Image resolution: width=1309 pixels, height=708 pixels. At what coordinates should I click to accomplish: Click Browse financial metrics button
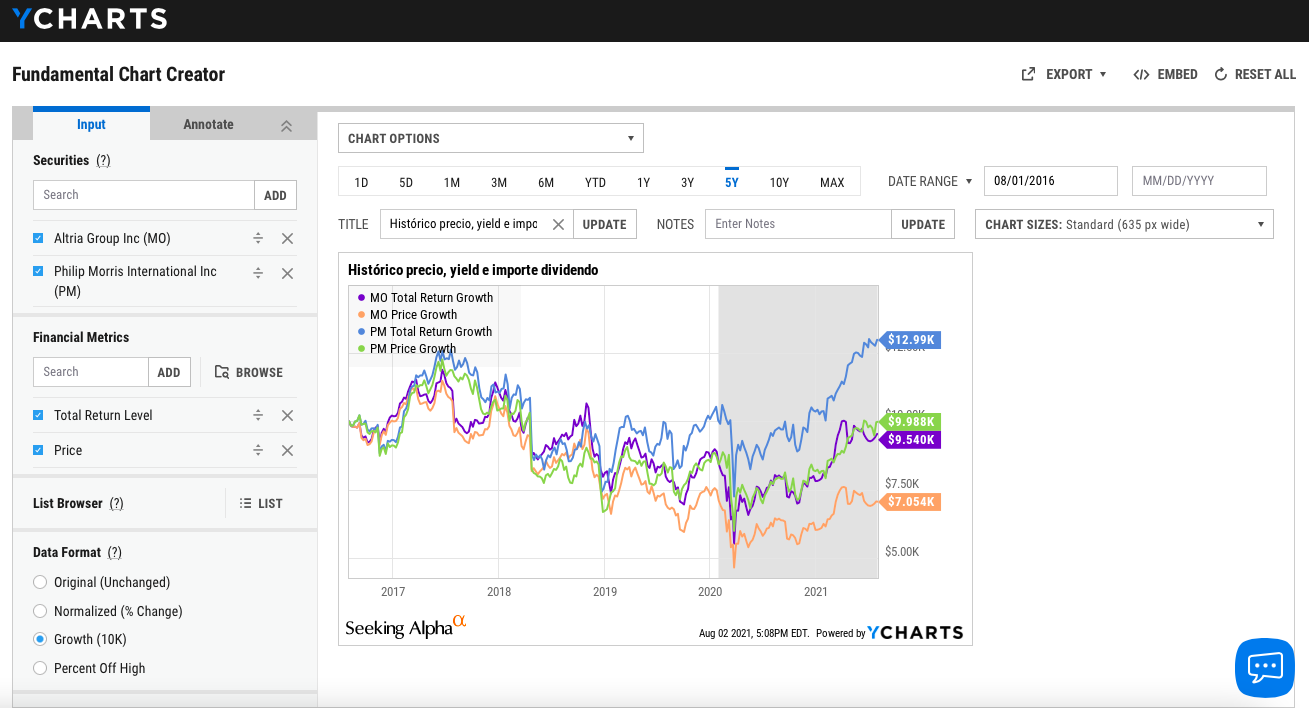[249, 372]
